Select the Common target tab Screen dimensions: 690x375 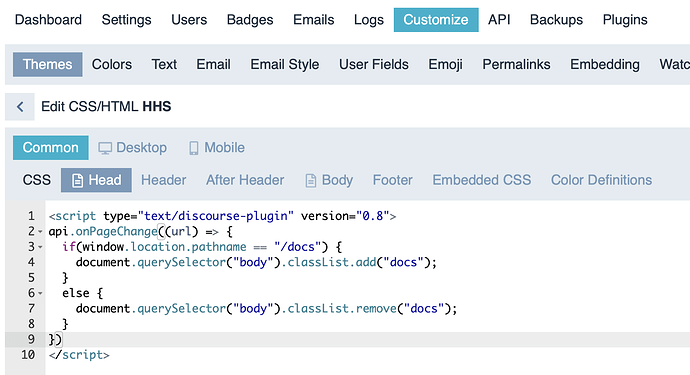tap(51, 148)
